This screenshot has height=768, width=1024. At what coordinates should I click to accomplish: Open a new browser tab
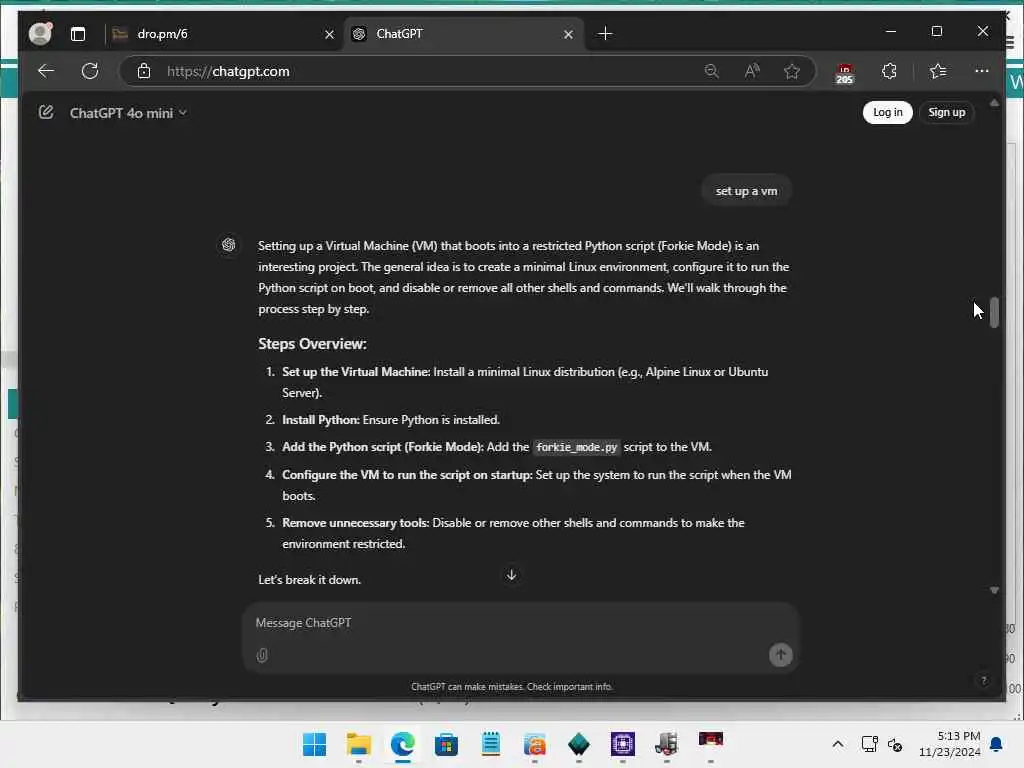pyautogui.click(x=605, y=33)
